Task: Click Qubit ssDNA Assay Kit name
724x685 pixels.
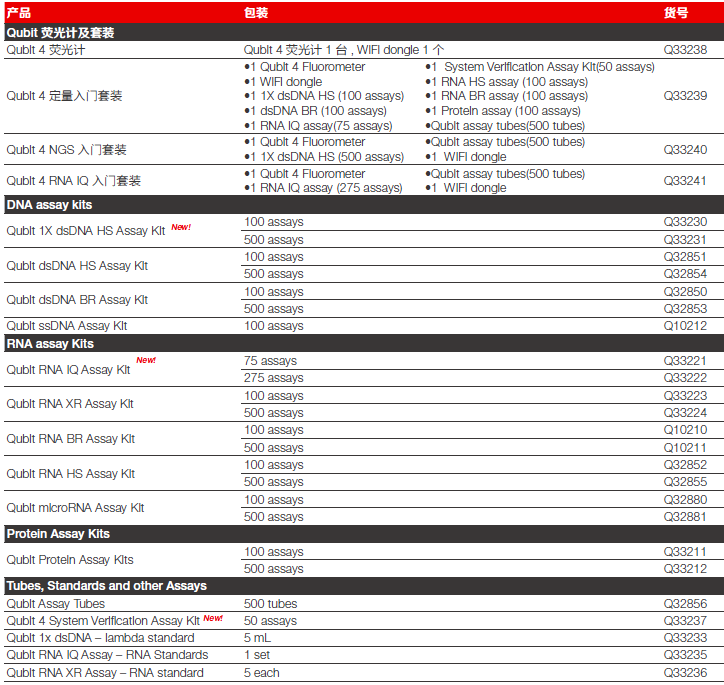Action: [67, 326]
